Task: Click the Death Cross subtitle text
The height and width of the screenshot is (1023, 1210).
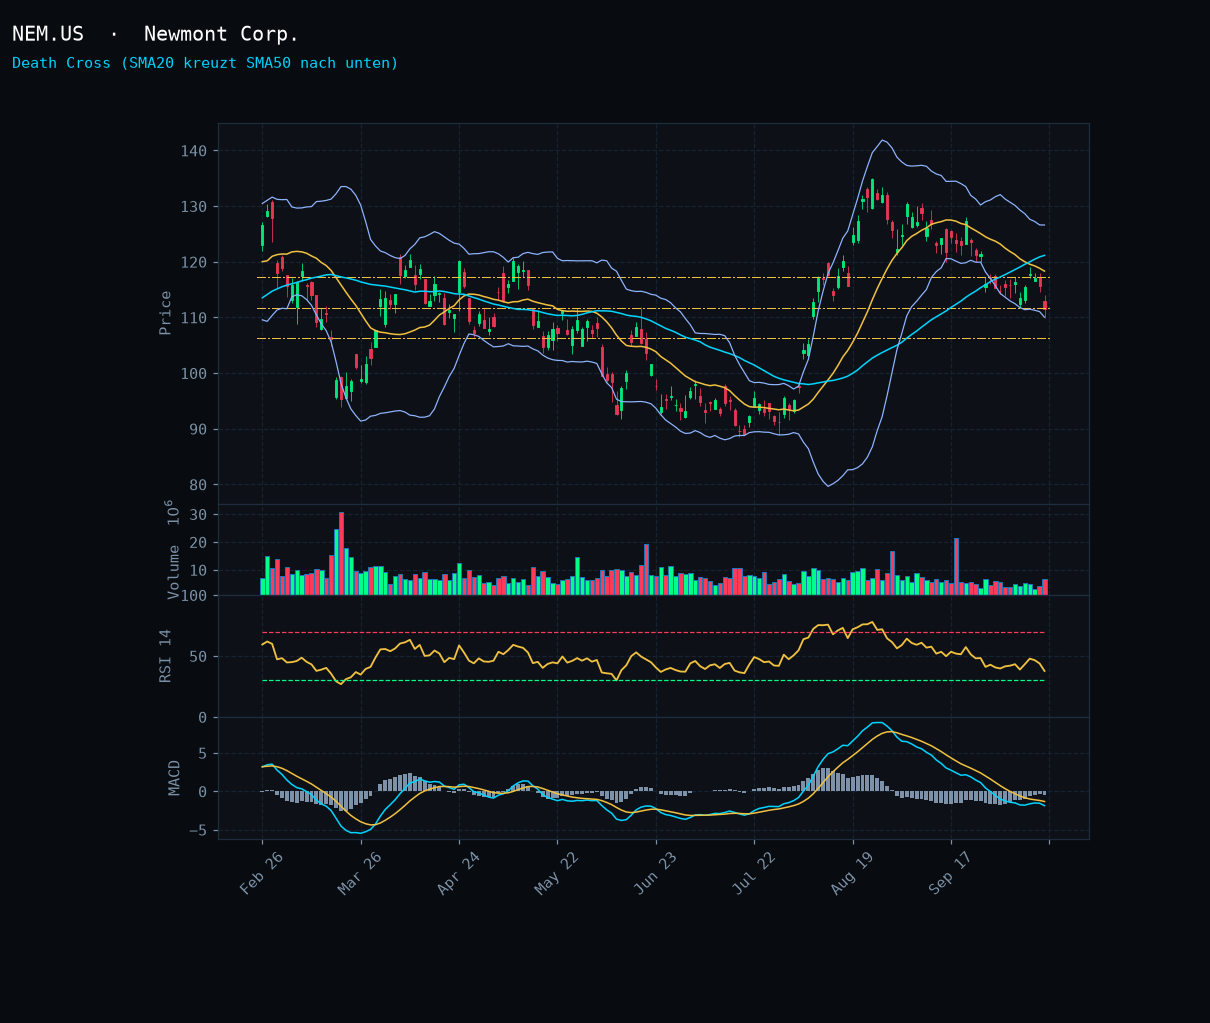Action: 205,63
